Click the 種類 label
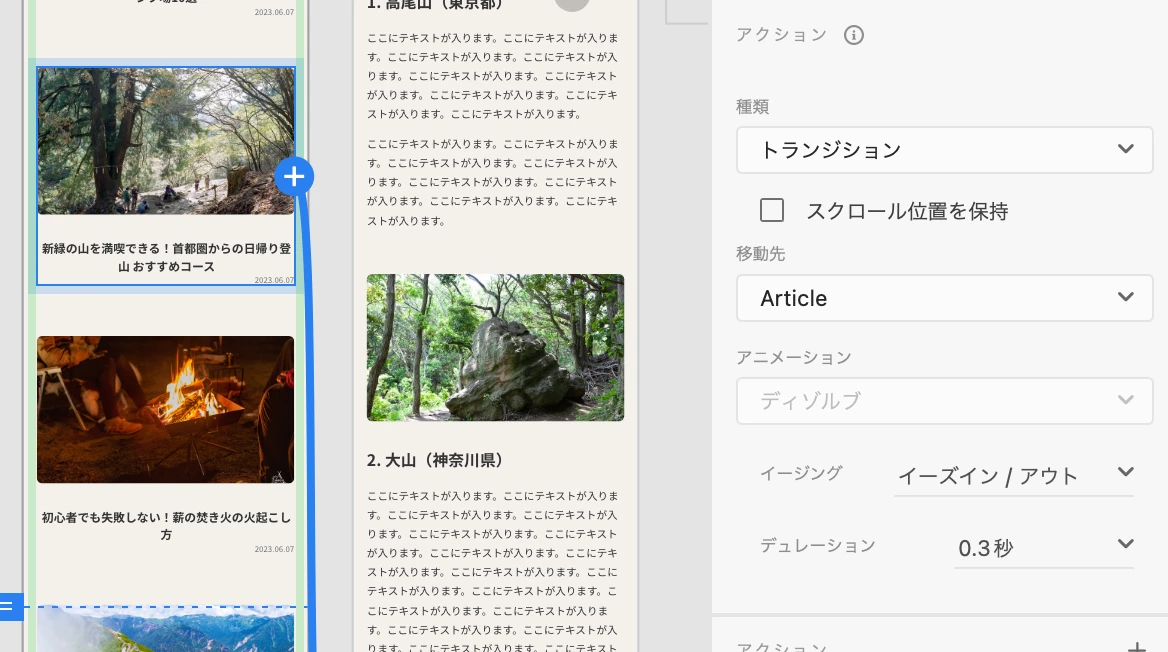The width and height of the screenshot is (1168, 652). [752, 107]
